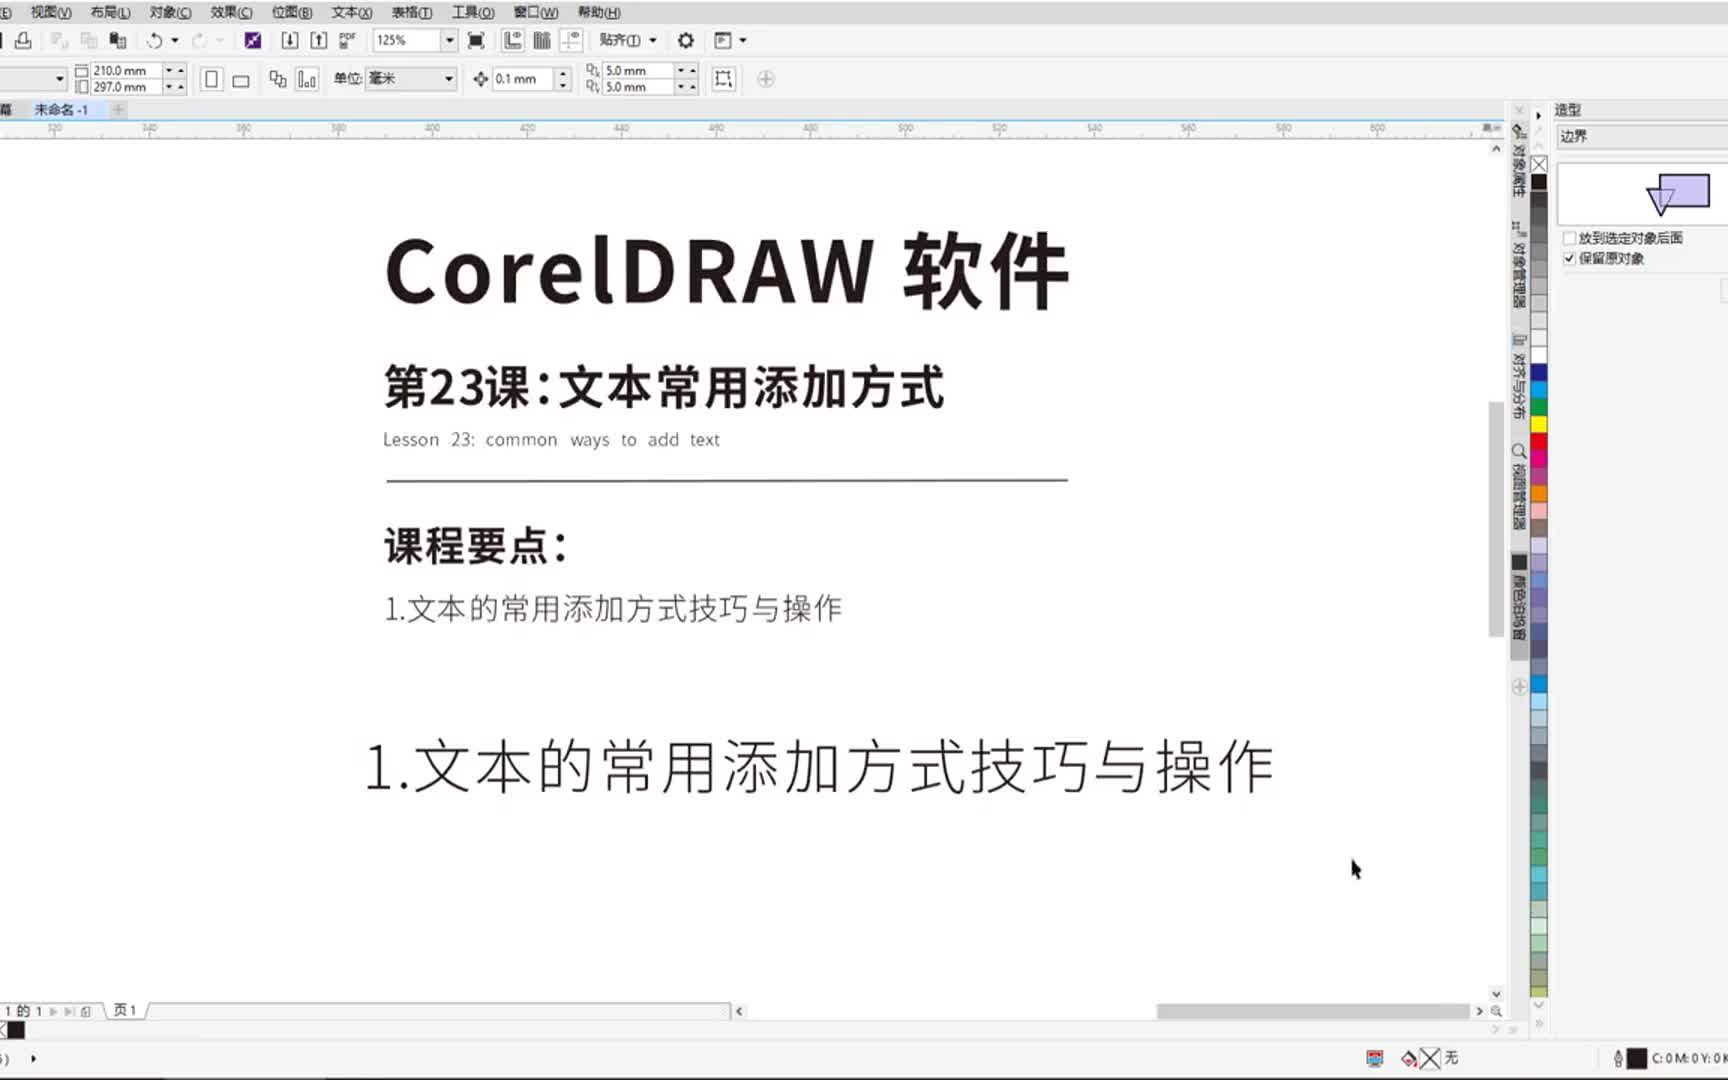Click the Publish to PDF icon
Viewport: 1728px width, 1080px height.
[347, 40]
